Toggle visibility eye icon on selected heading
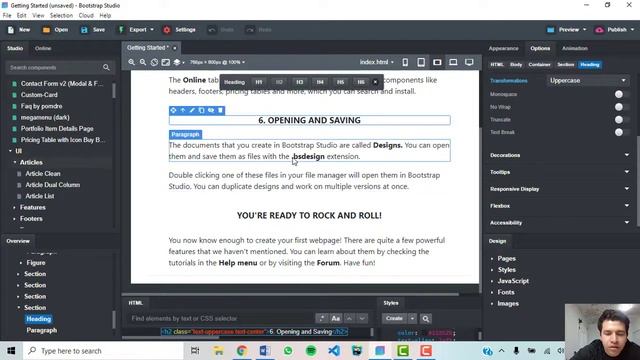This screenshot has width=640, height=360. pos(211,110)
